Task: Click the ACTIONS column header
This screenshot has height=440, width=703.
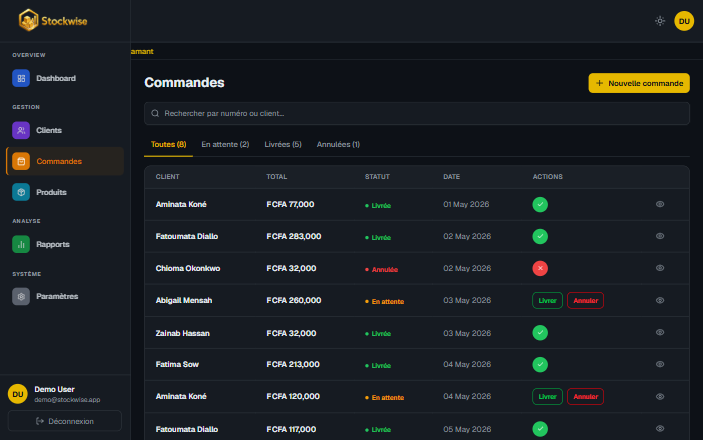Action: [547, 177]
